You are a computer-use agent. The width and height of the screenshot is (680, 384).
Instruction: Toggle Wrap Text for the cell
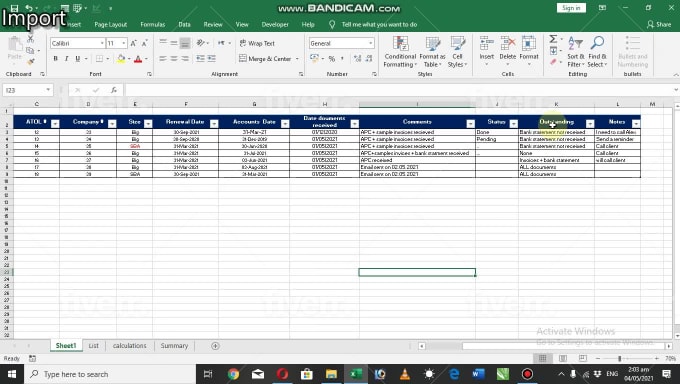click(257, 43)
